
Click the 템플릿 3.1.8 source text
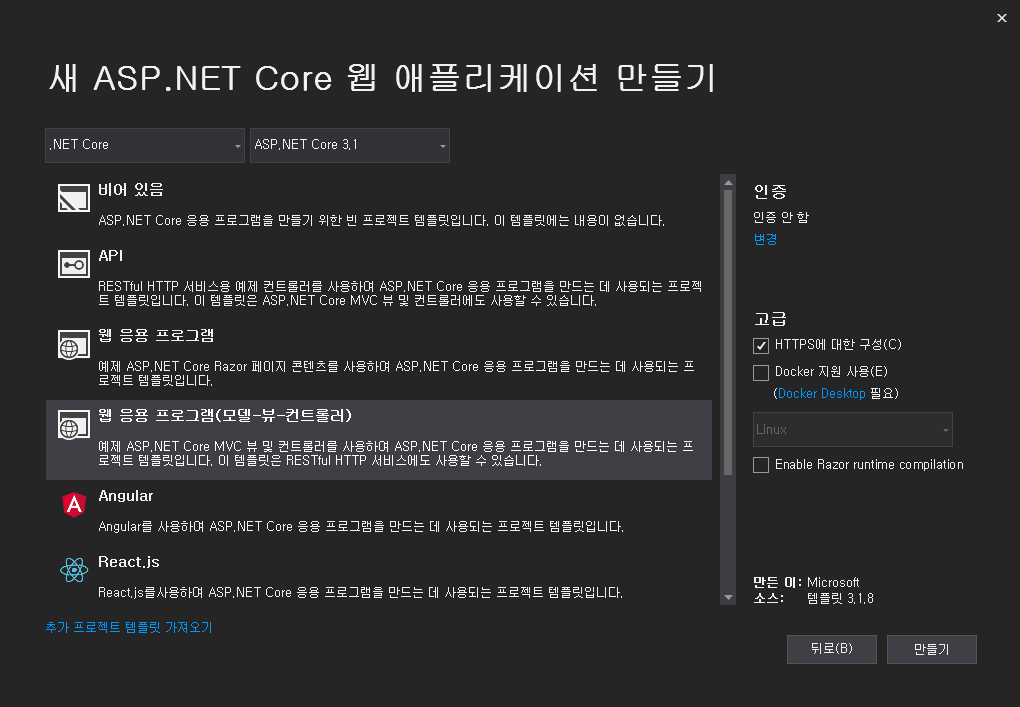pyautogui.click(x=840, y=598)
